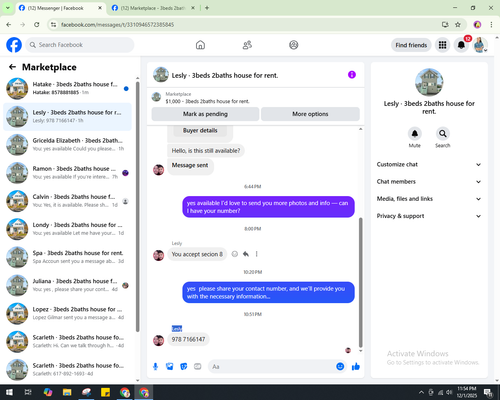Image resolution: width=500 pixels, height=400 pixels.
Task: Open Juliana conversation
Action: [x=68, y=285]
